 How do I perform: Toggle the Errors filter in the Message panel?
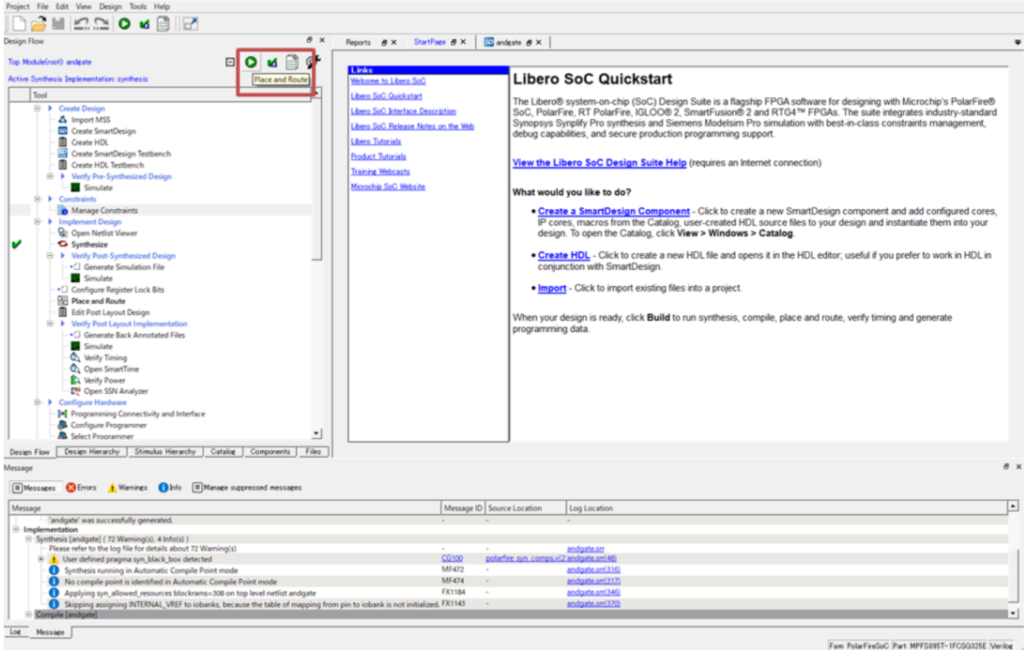[81, 488]
